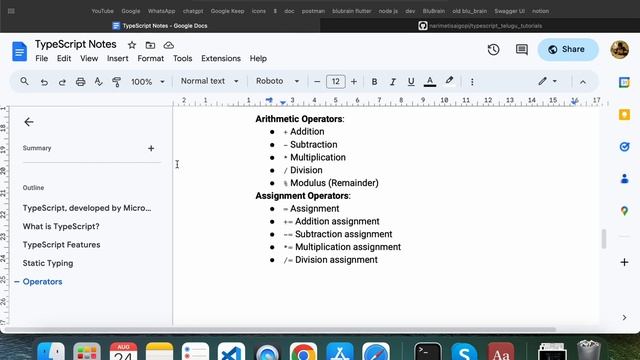The width and height of the screenshot is (640, 360).
Task: Hide the menus with caret arrow
Action: [x=583, y=82]
